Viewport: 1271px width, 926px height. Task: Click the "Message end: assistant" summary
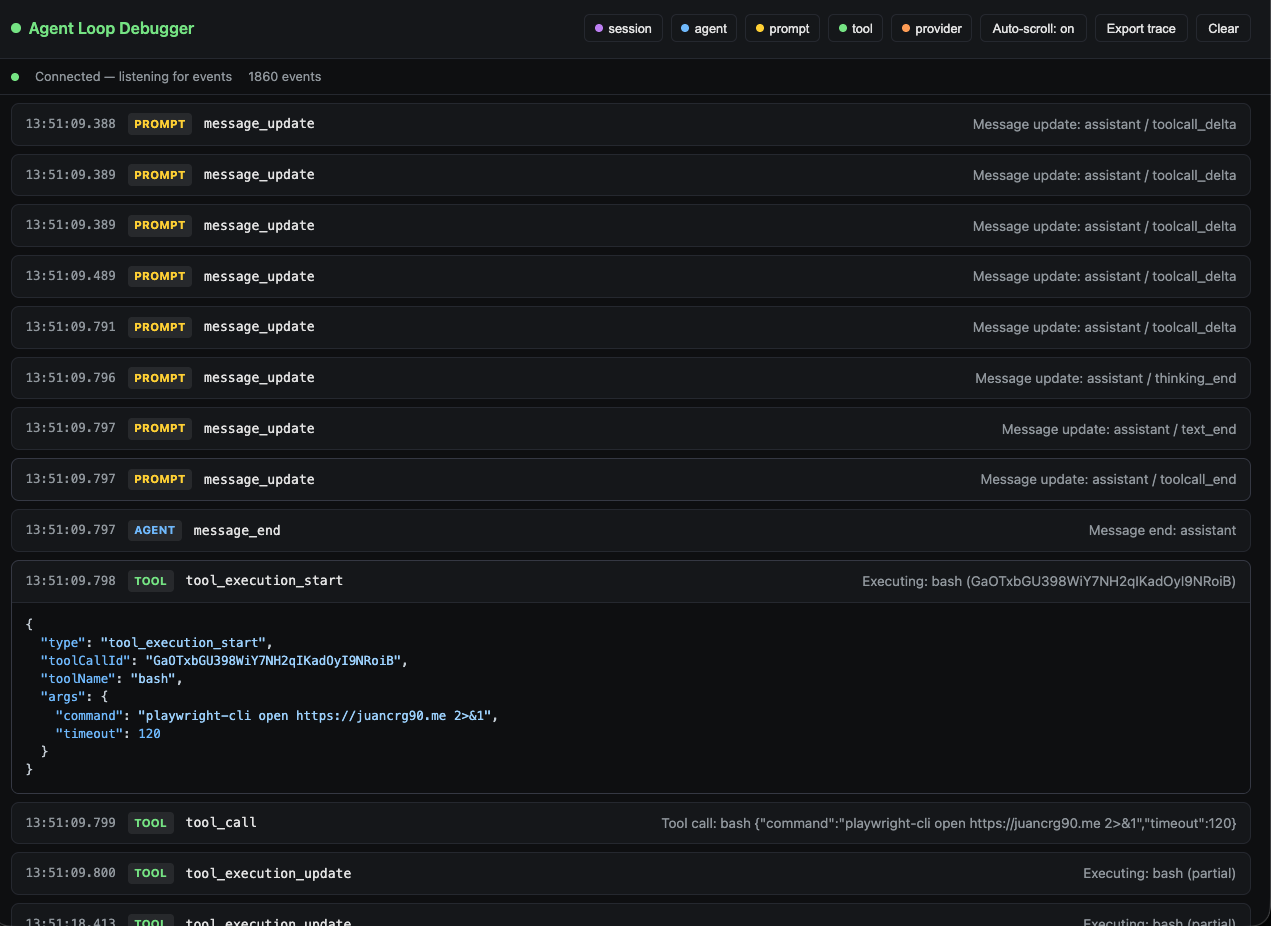(1162, 530)
